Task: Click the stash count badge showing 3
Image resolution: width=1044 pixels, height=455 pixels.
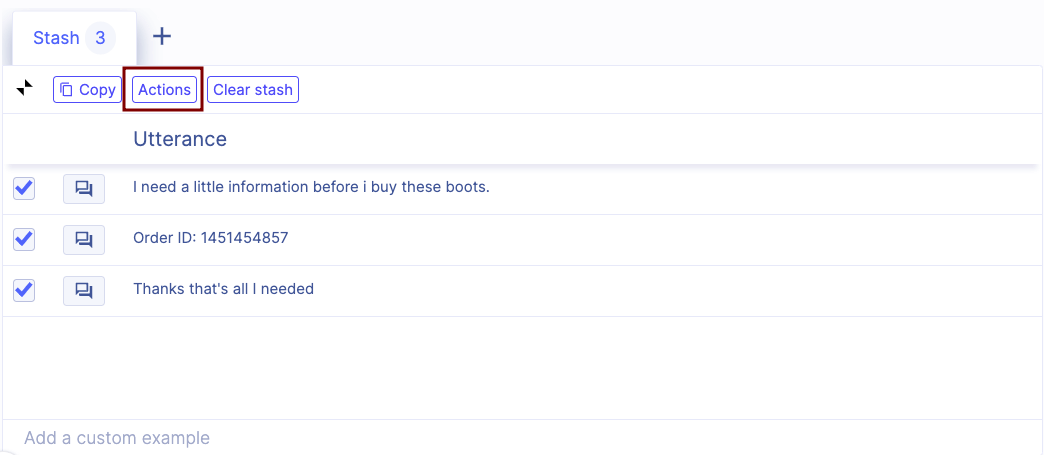Action: coord(100,38)
